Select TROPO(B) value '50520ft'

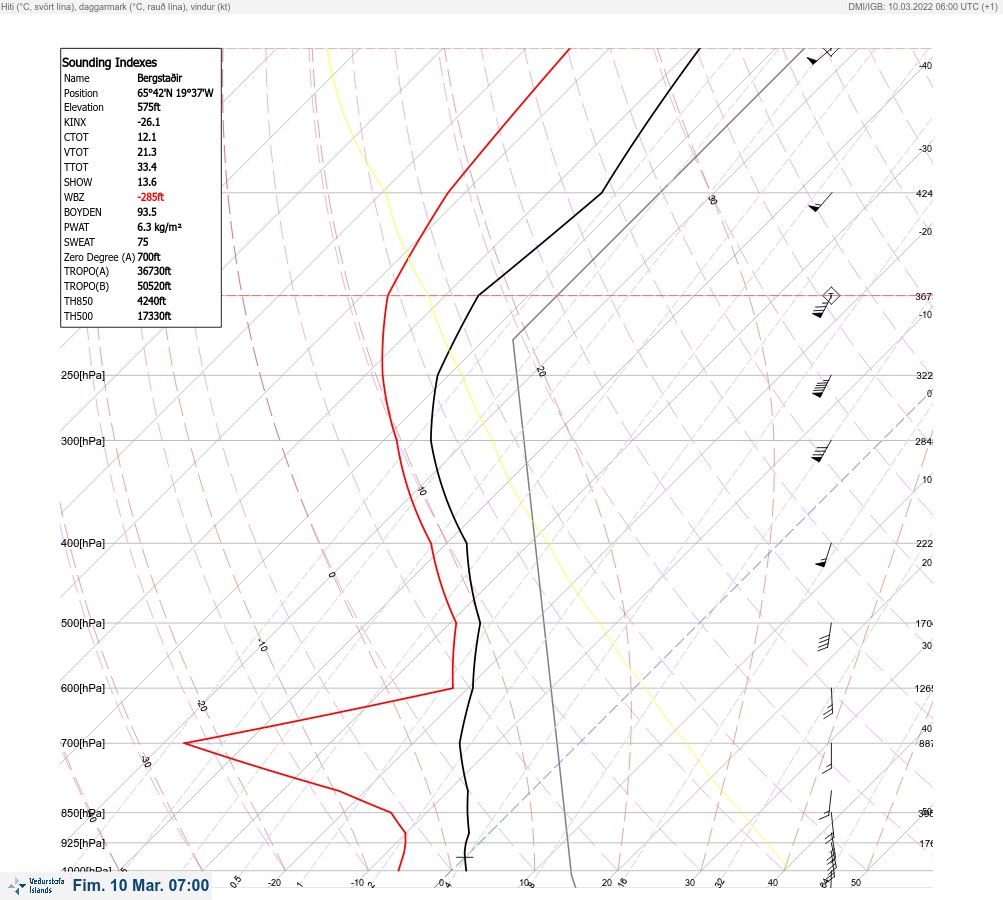(154, 286)
